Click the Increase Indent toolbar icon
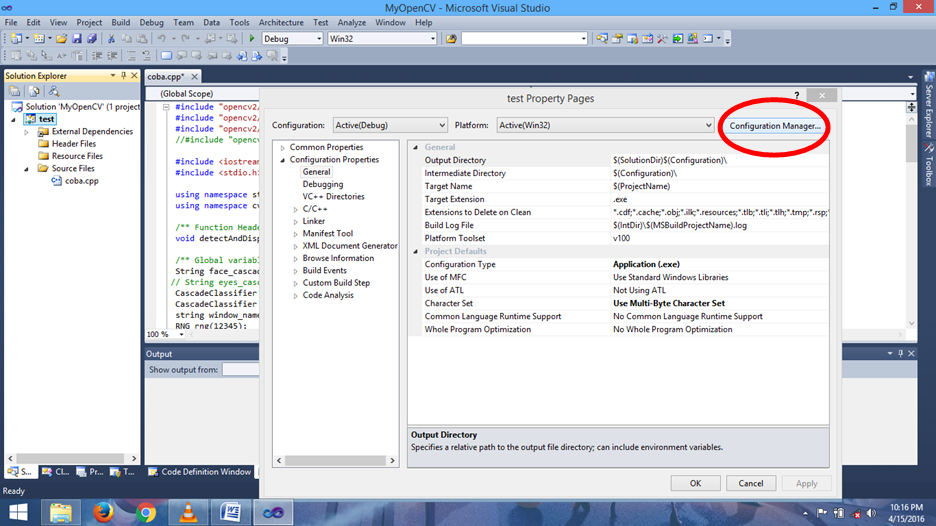 click(112, 56)
